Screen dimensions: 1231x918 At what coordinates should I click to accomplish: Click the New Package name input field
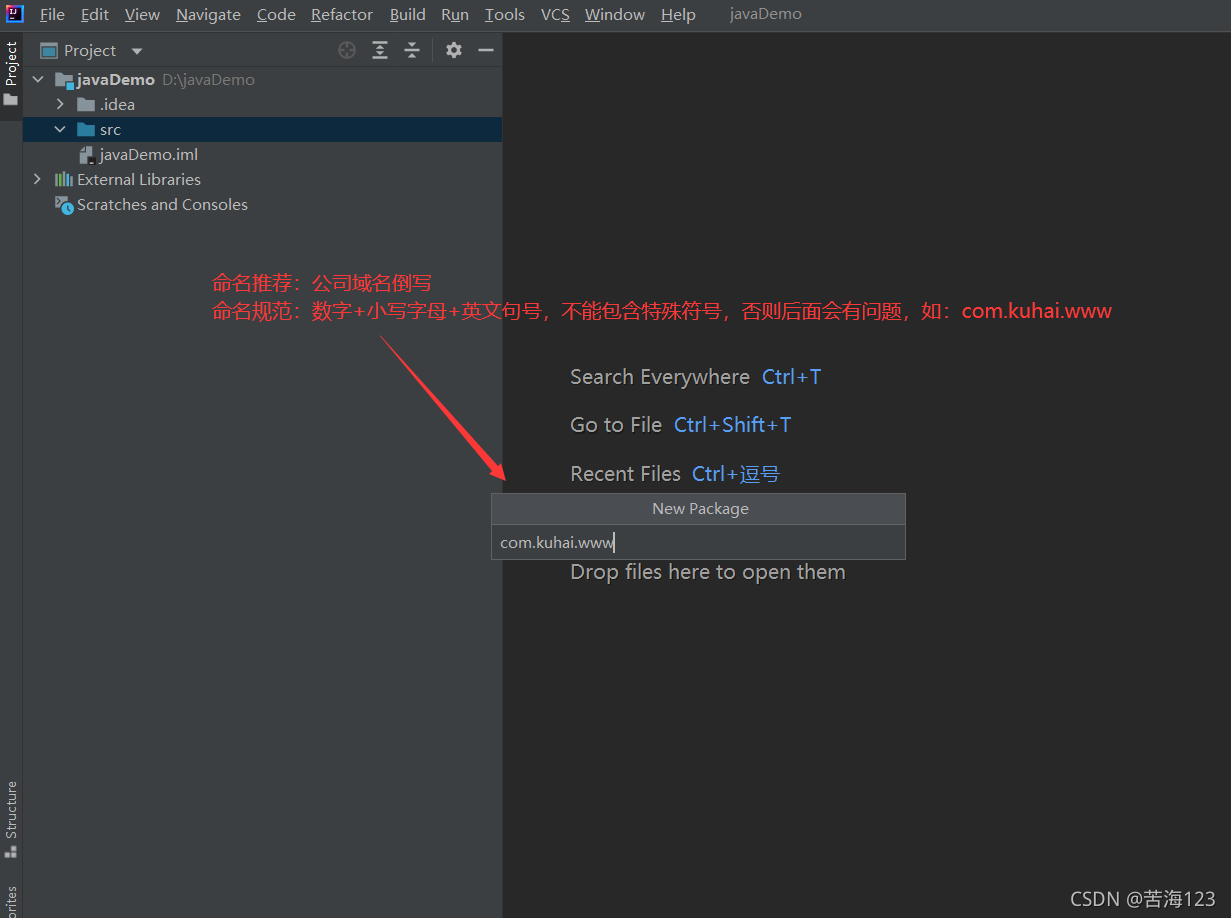(x=698, y=542)
